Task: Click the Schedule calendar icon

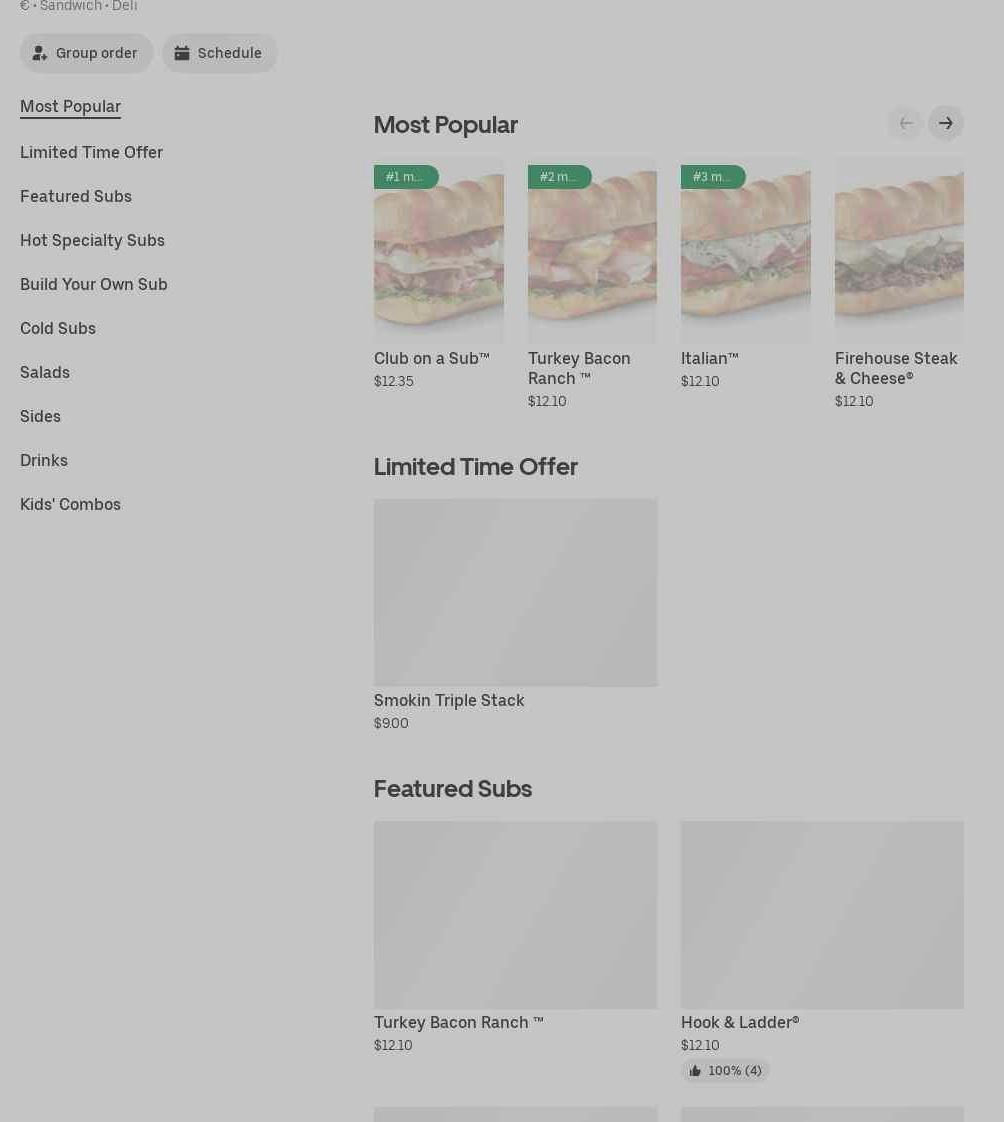Action: point(182,53)
